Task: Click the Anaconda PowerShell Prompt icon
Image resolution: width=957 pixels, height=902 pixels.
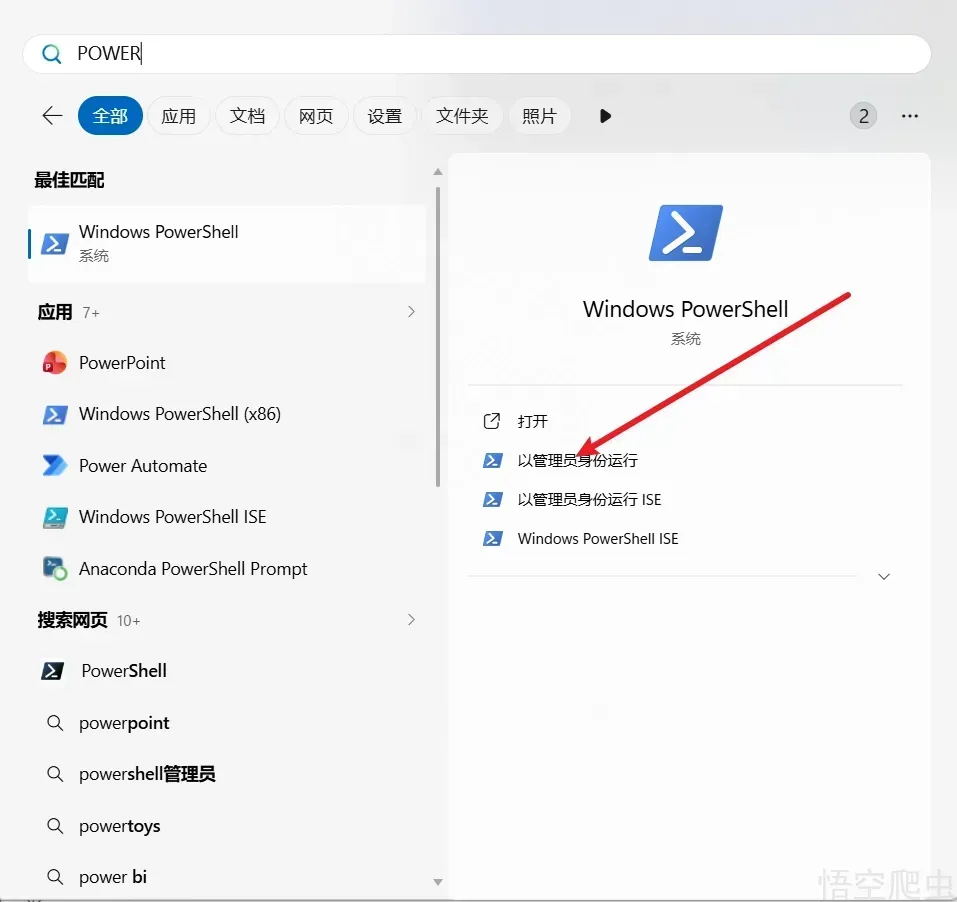Action: (x=54, y=568)
